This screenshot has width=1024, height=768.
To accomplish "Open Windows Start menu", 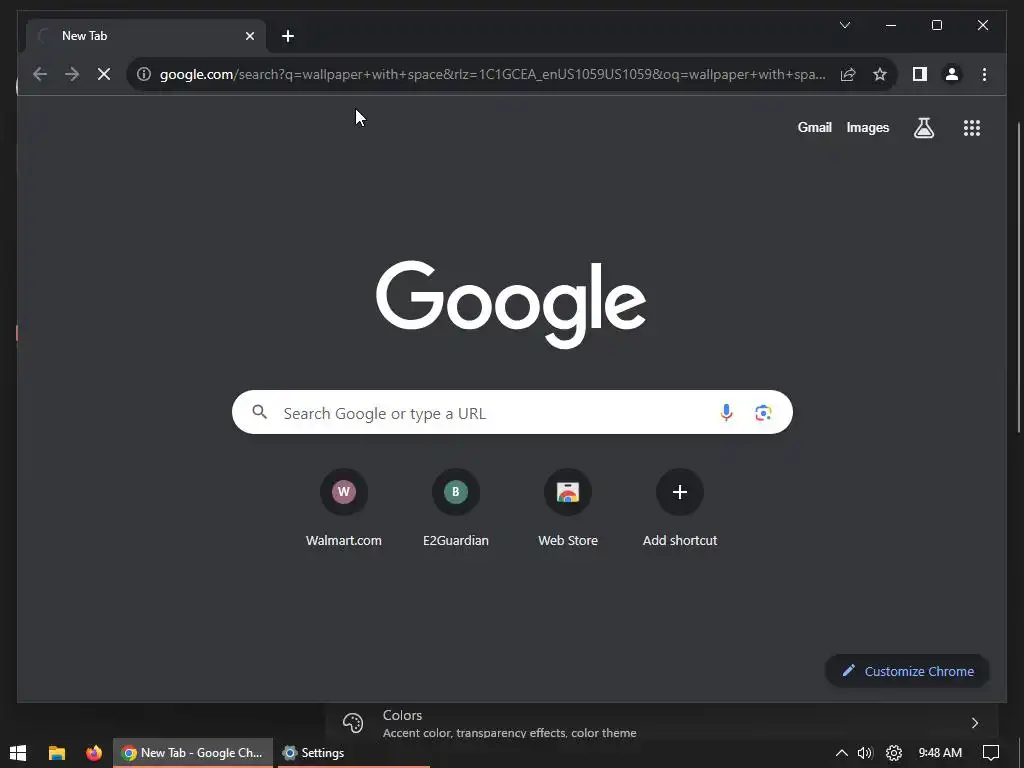I will [18, 753].
